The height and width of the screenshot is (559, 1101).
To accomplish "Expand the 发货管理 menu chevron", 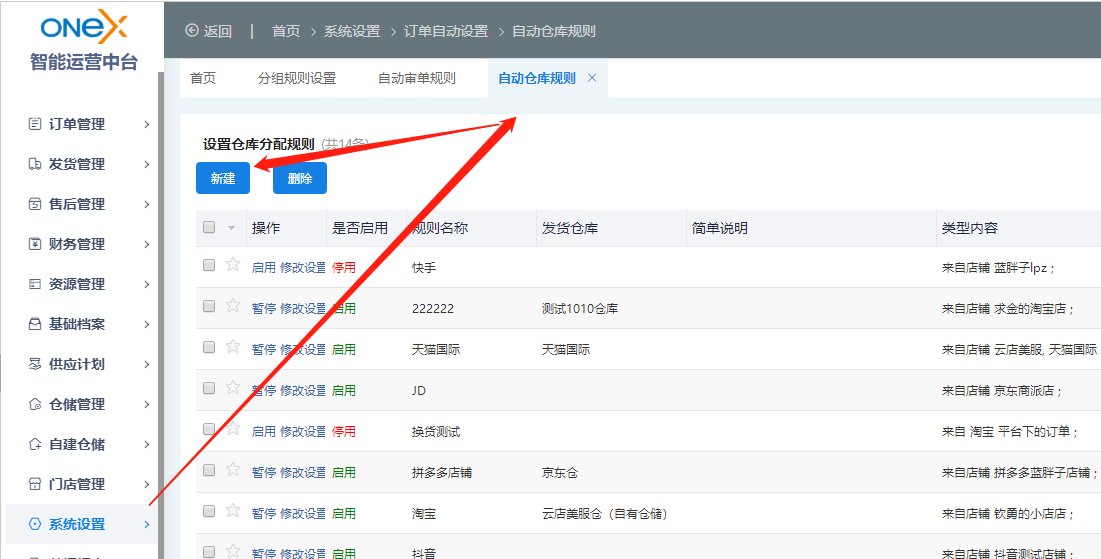I will tap(147, 164).
